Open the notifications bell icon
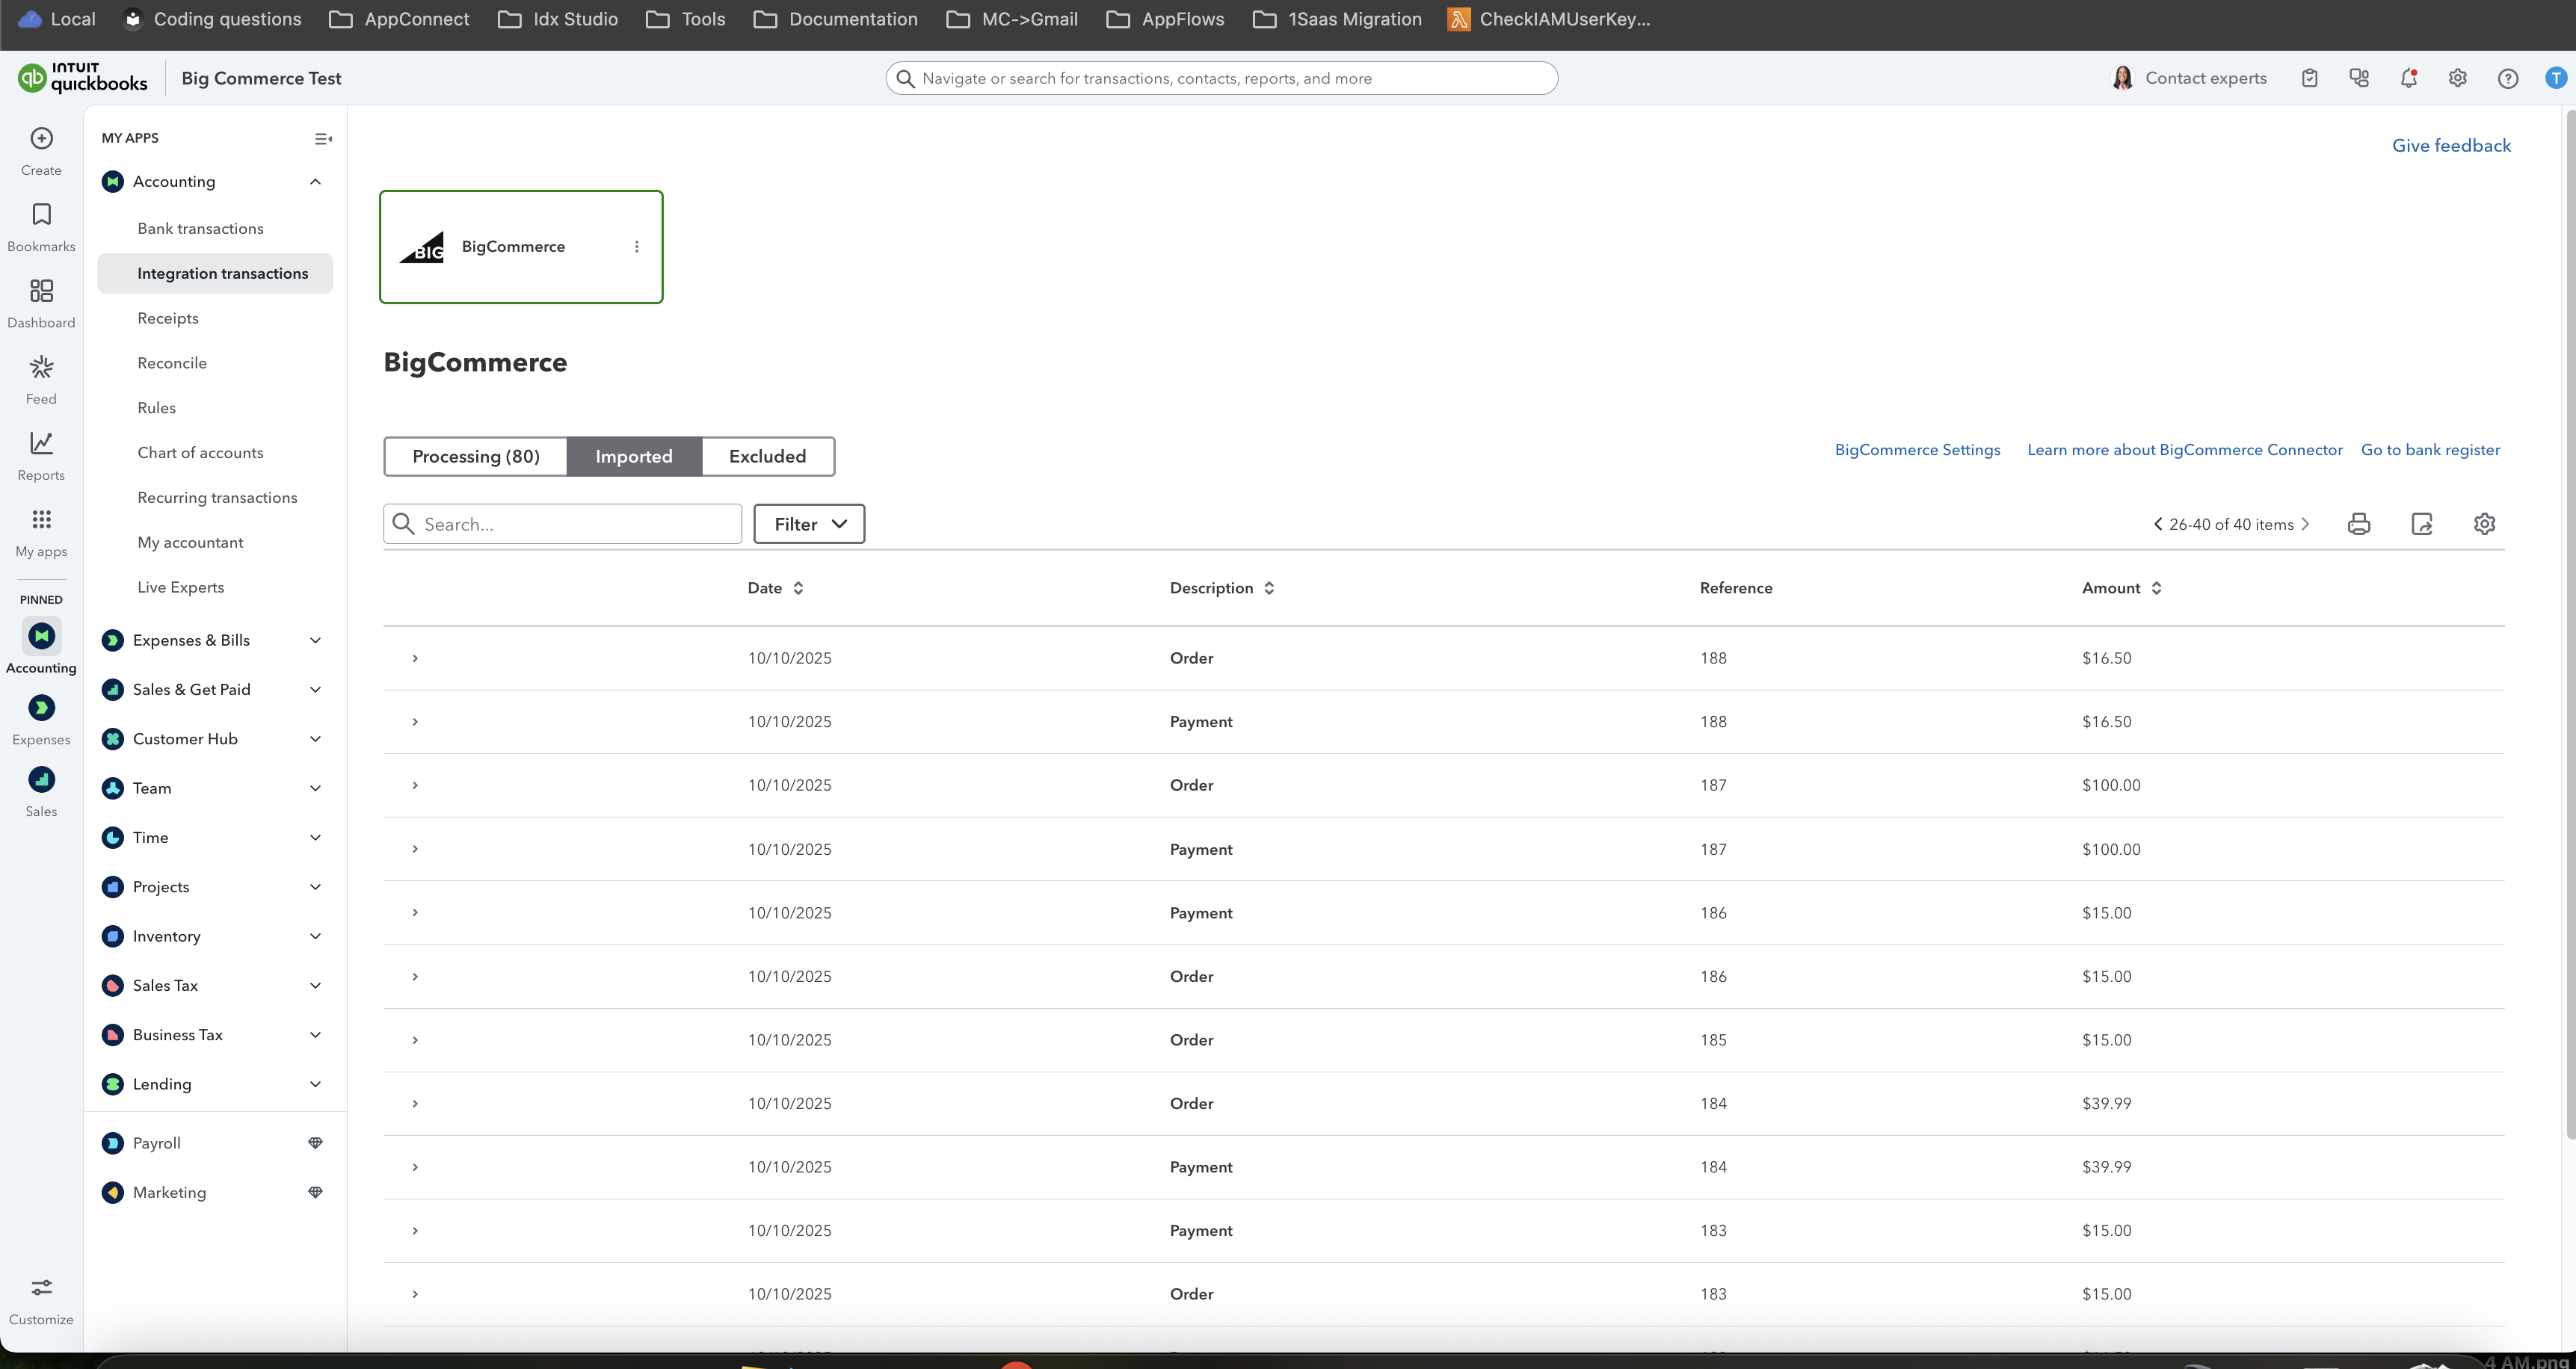Image resolution: width=2576 pixels, height=1369 pixels. [2409, 78]
